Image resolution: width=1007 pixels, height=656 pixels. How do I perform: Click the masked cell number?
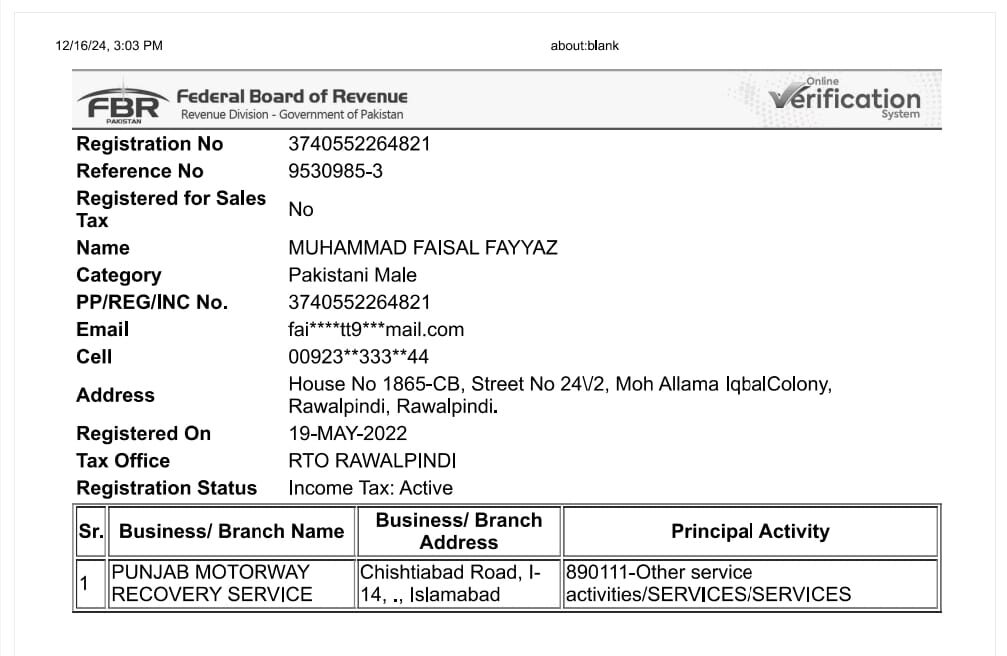click(x=358, y=357)
